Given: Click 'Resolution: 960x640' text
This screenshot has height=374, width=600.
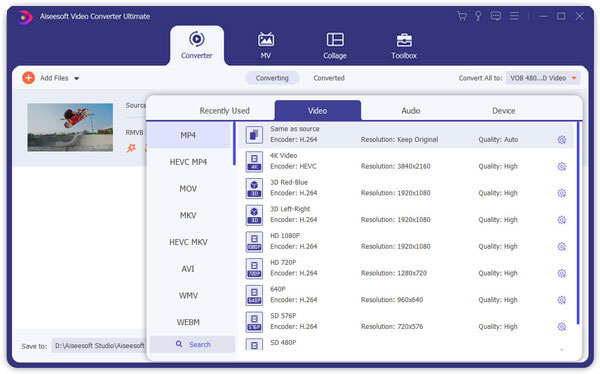Looking at the screenshot, I should click(392, 300).
